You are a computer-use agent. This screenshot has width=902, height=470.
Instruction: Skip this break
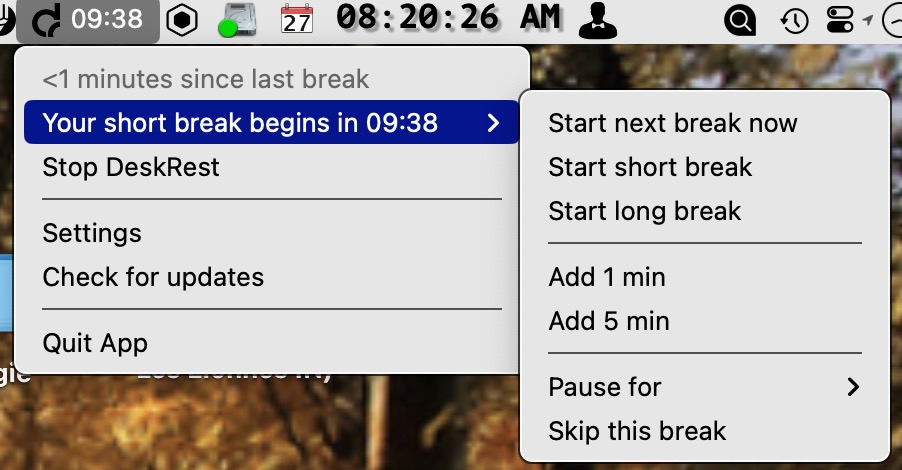click(x=637, y=431)
